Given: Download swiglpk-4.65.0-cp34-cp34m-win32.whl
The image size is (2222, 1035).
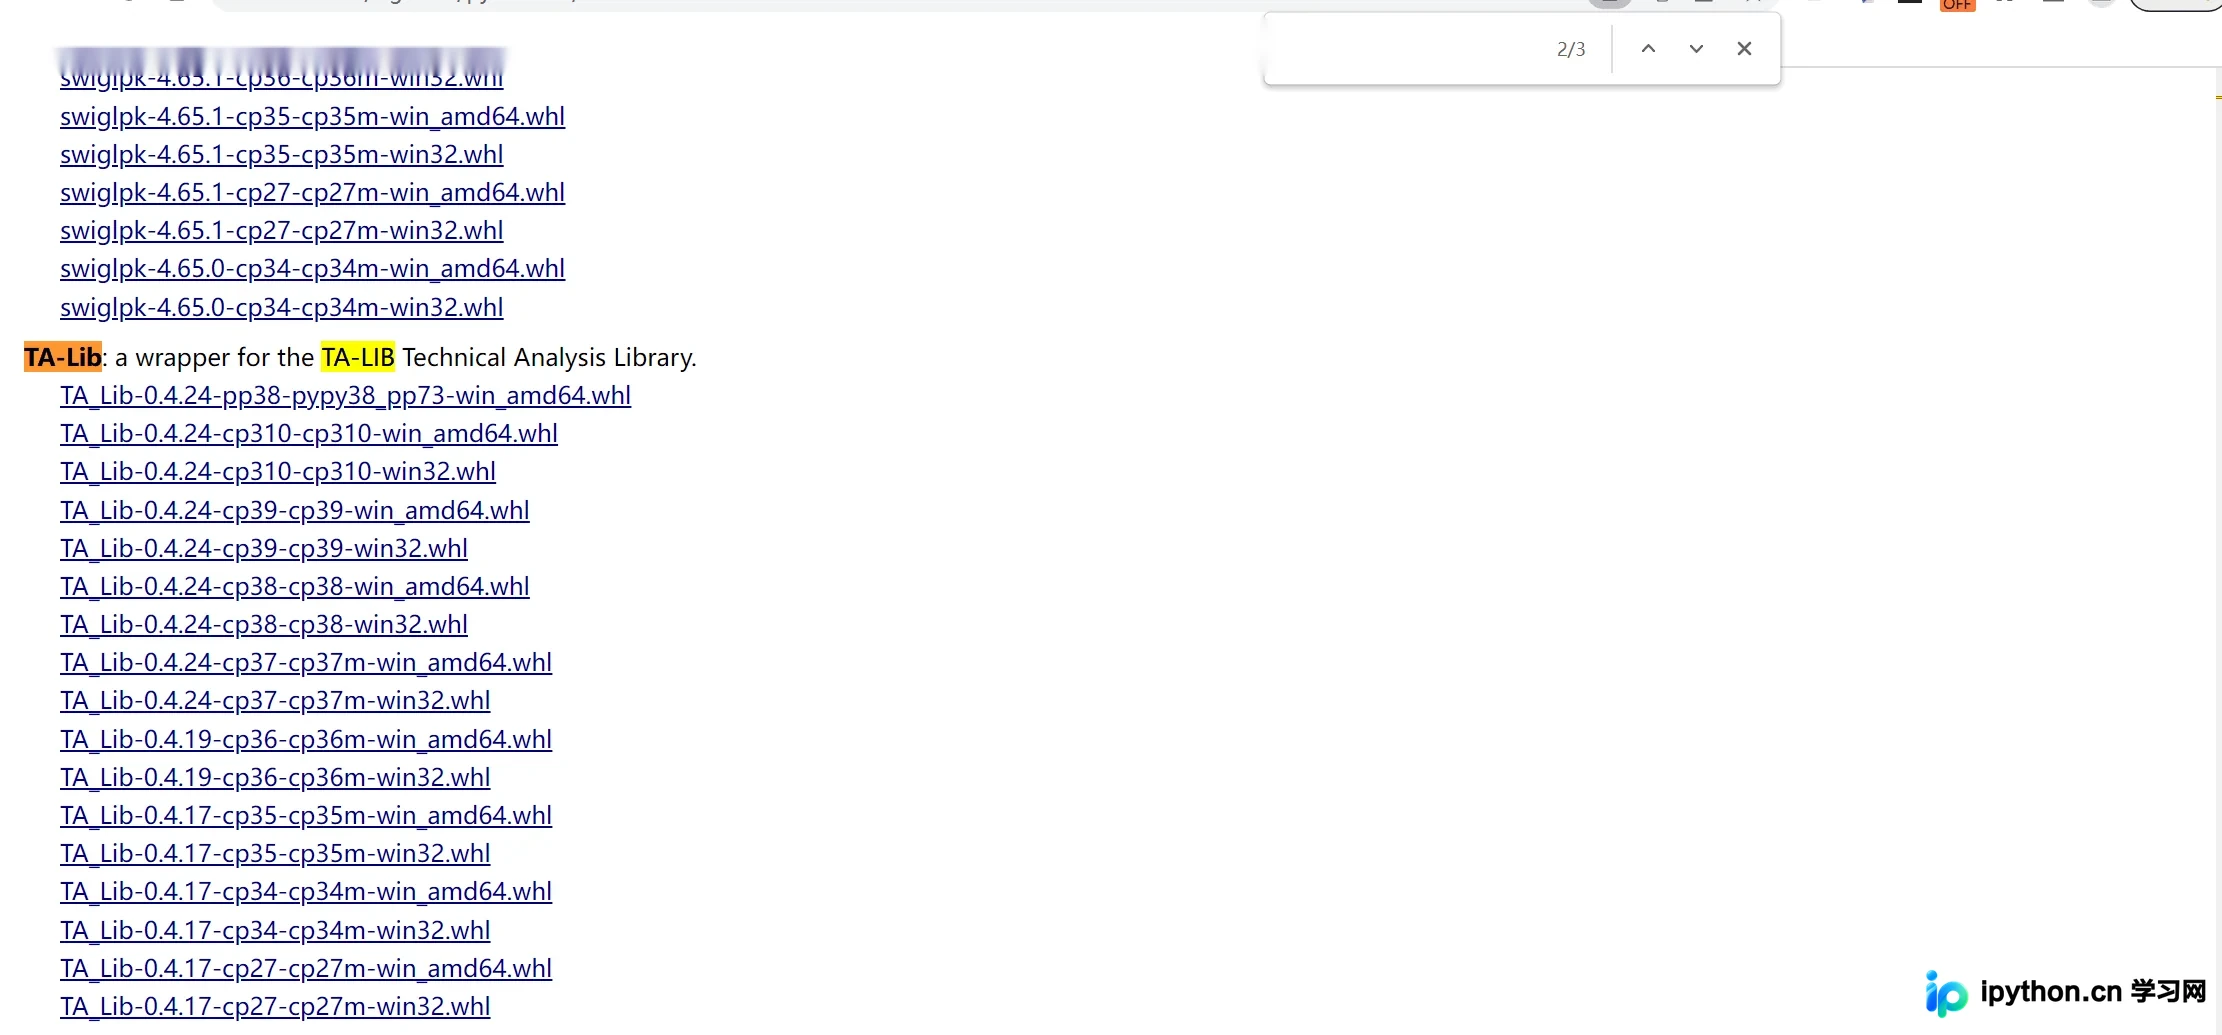Looking at the screenshot, I should 281,307.
